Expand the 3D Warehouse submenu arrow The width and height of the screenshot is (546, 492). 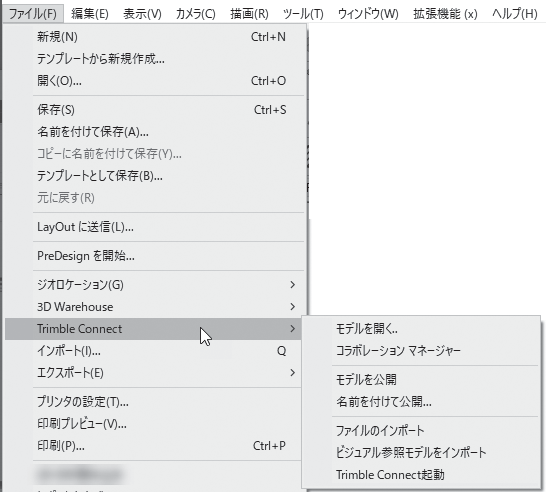[x=292, y=307]
